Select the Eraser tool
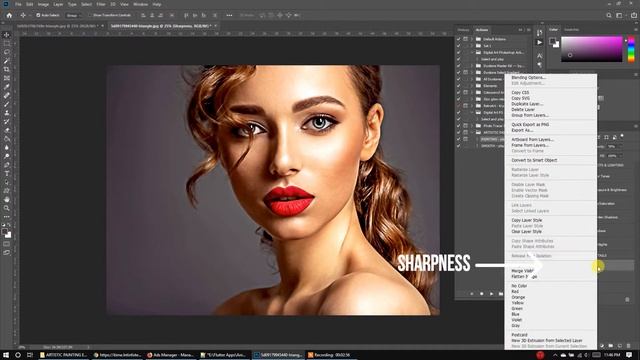 pyautogui.click(x=7, y=130)
